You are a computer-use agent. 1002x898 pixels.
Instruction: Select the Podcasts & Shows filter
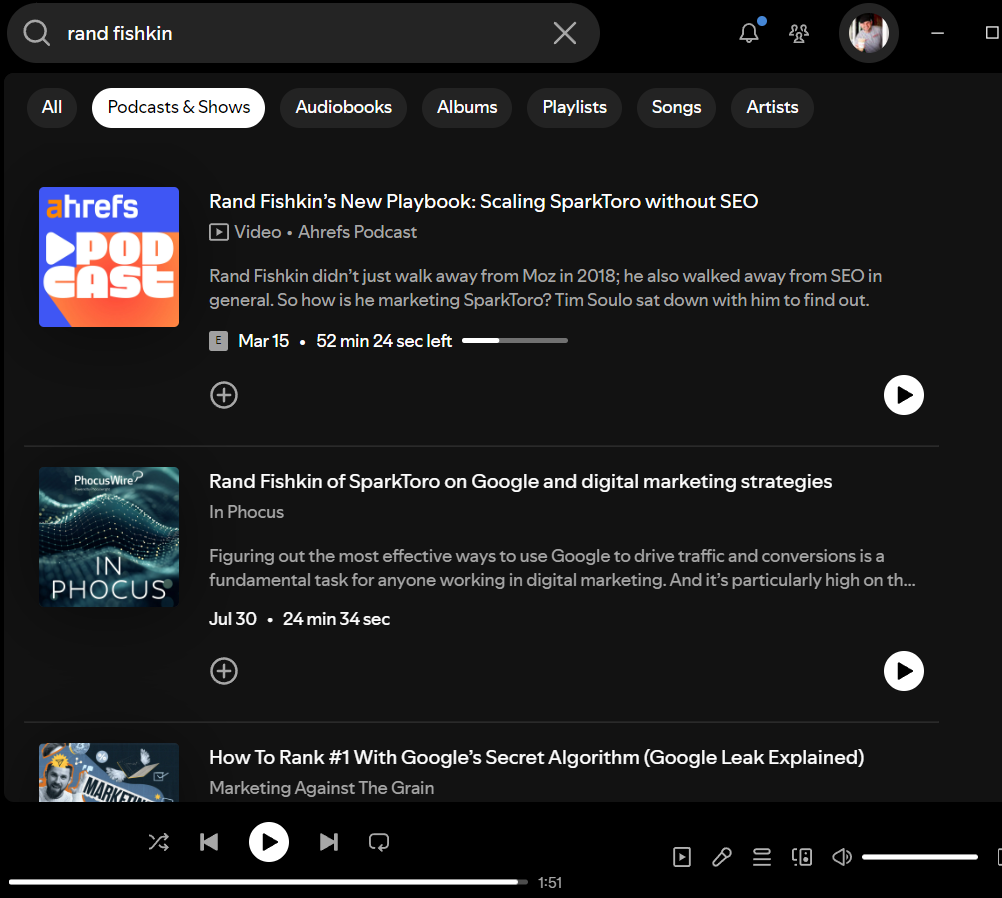coord(178,107)
